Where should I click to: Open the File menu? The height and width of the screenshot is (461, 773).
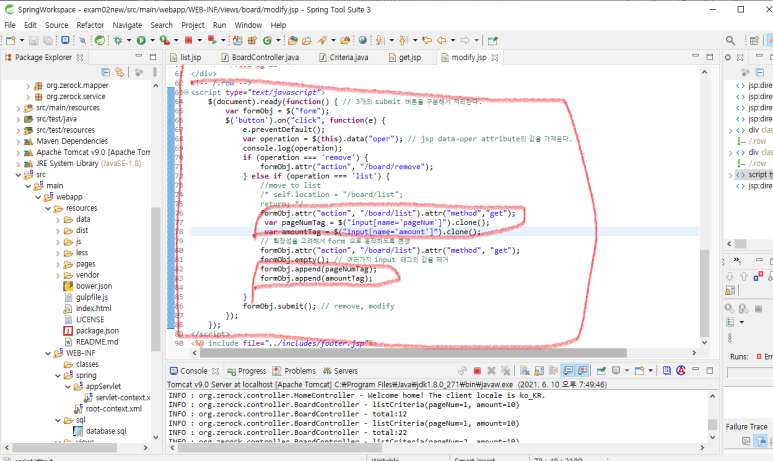[x=10, y=25]
